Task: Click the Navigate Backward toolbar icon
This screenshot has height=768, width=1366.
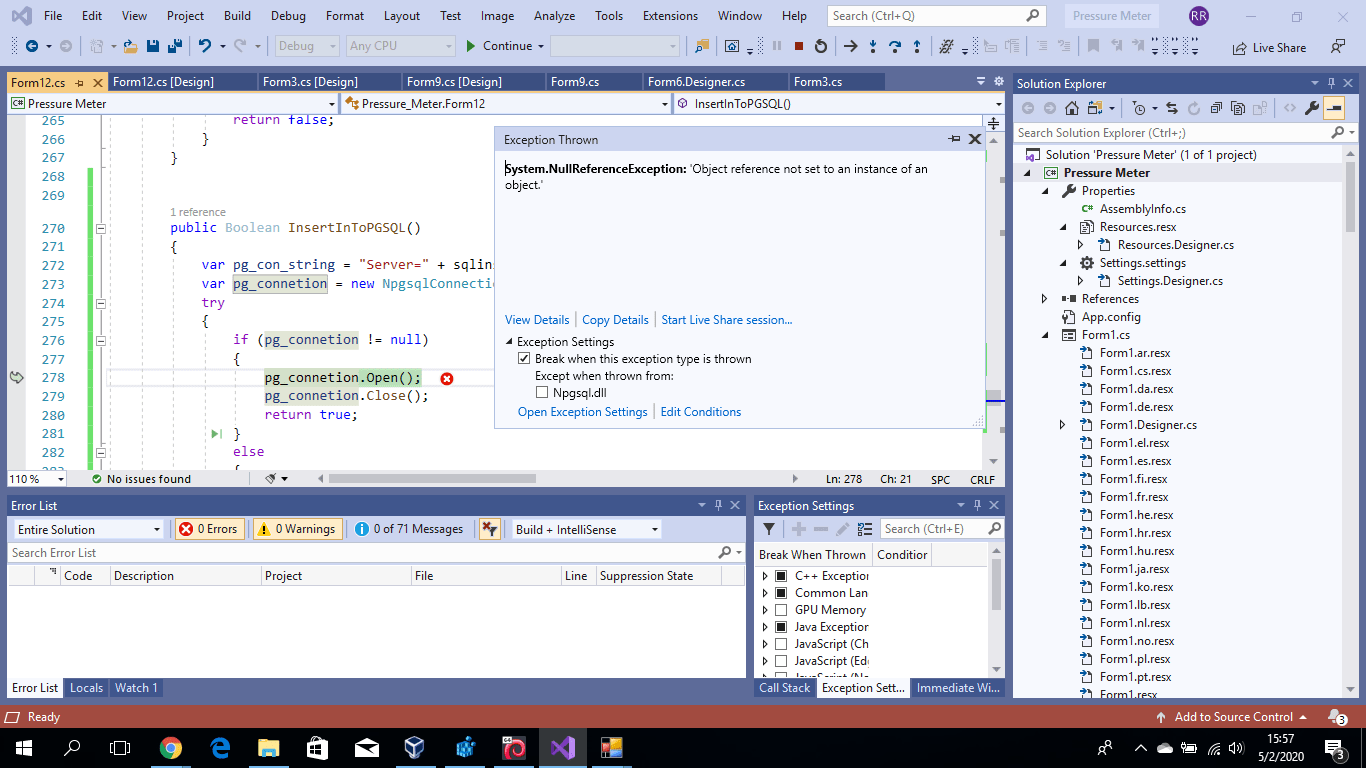Action: [32, 46]
